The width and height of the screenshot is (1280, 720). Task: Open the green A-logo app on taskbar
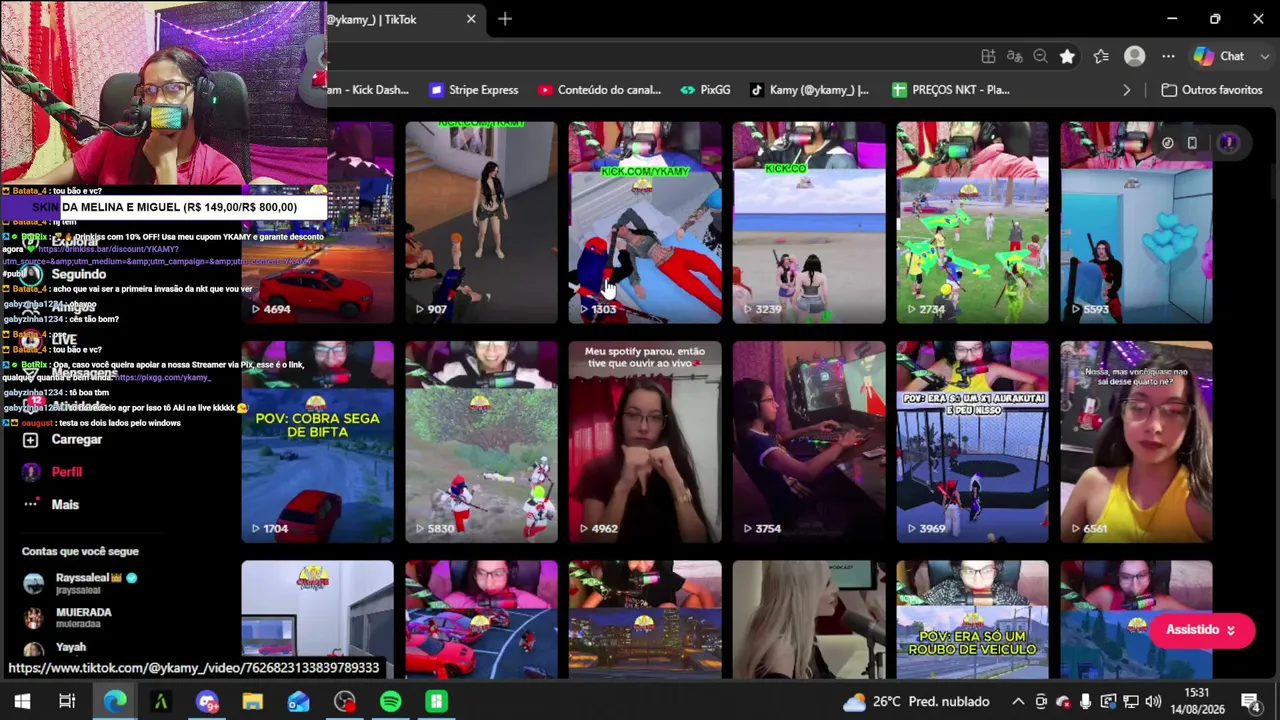click(160, 702)
